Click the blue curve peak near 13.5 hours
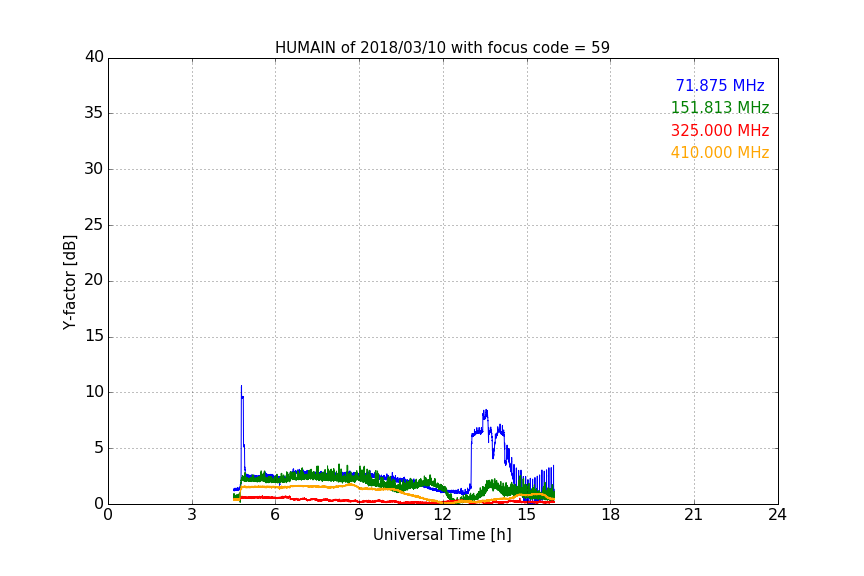864x576 pixels. pos(485,411)
